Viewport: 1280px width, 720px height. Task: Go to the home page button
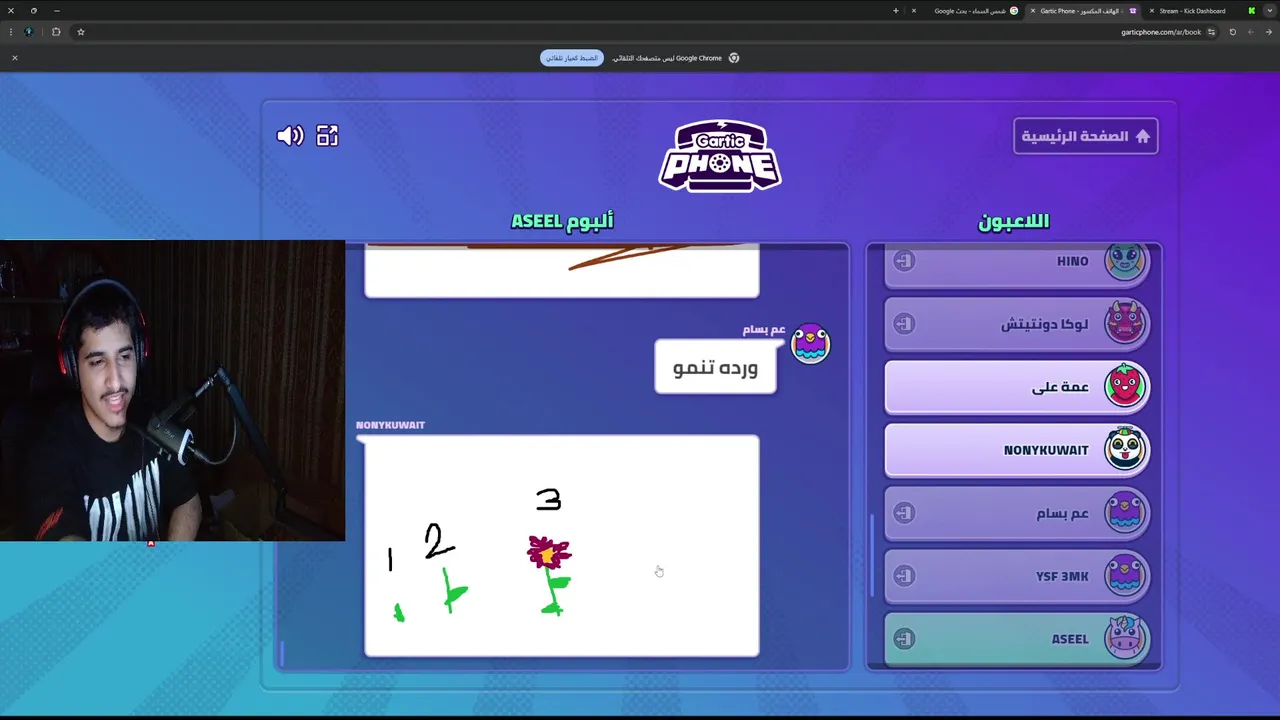pos(1085,136)
